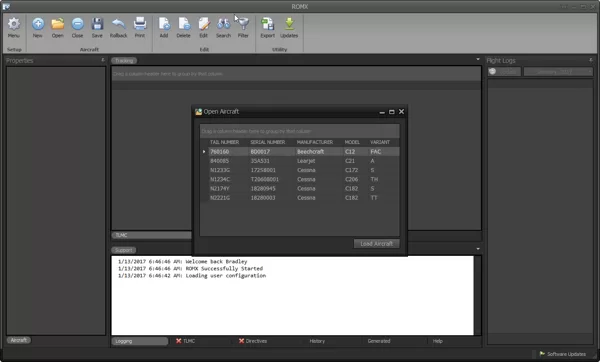The height and width of the screenshot is (362, 600).
Task: Select aircraft row N1234C
Action: coord(300,179)
